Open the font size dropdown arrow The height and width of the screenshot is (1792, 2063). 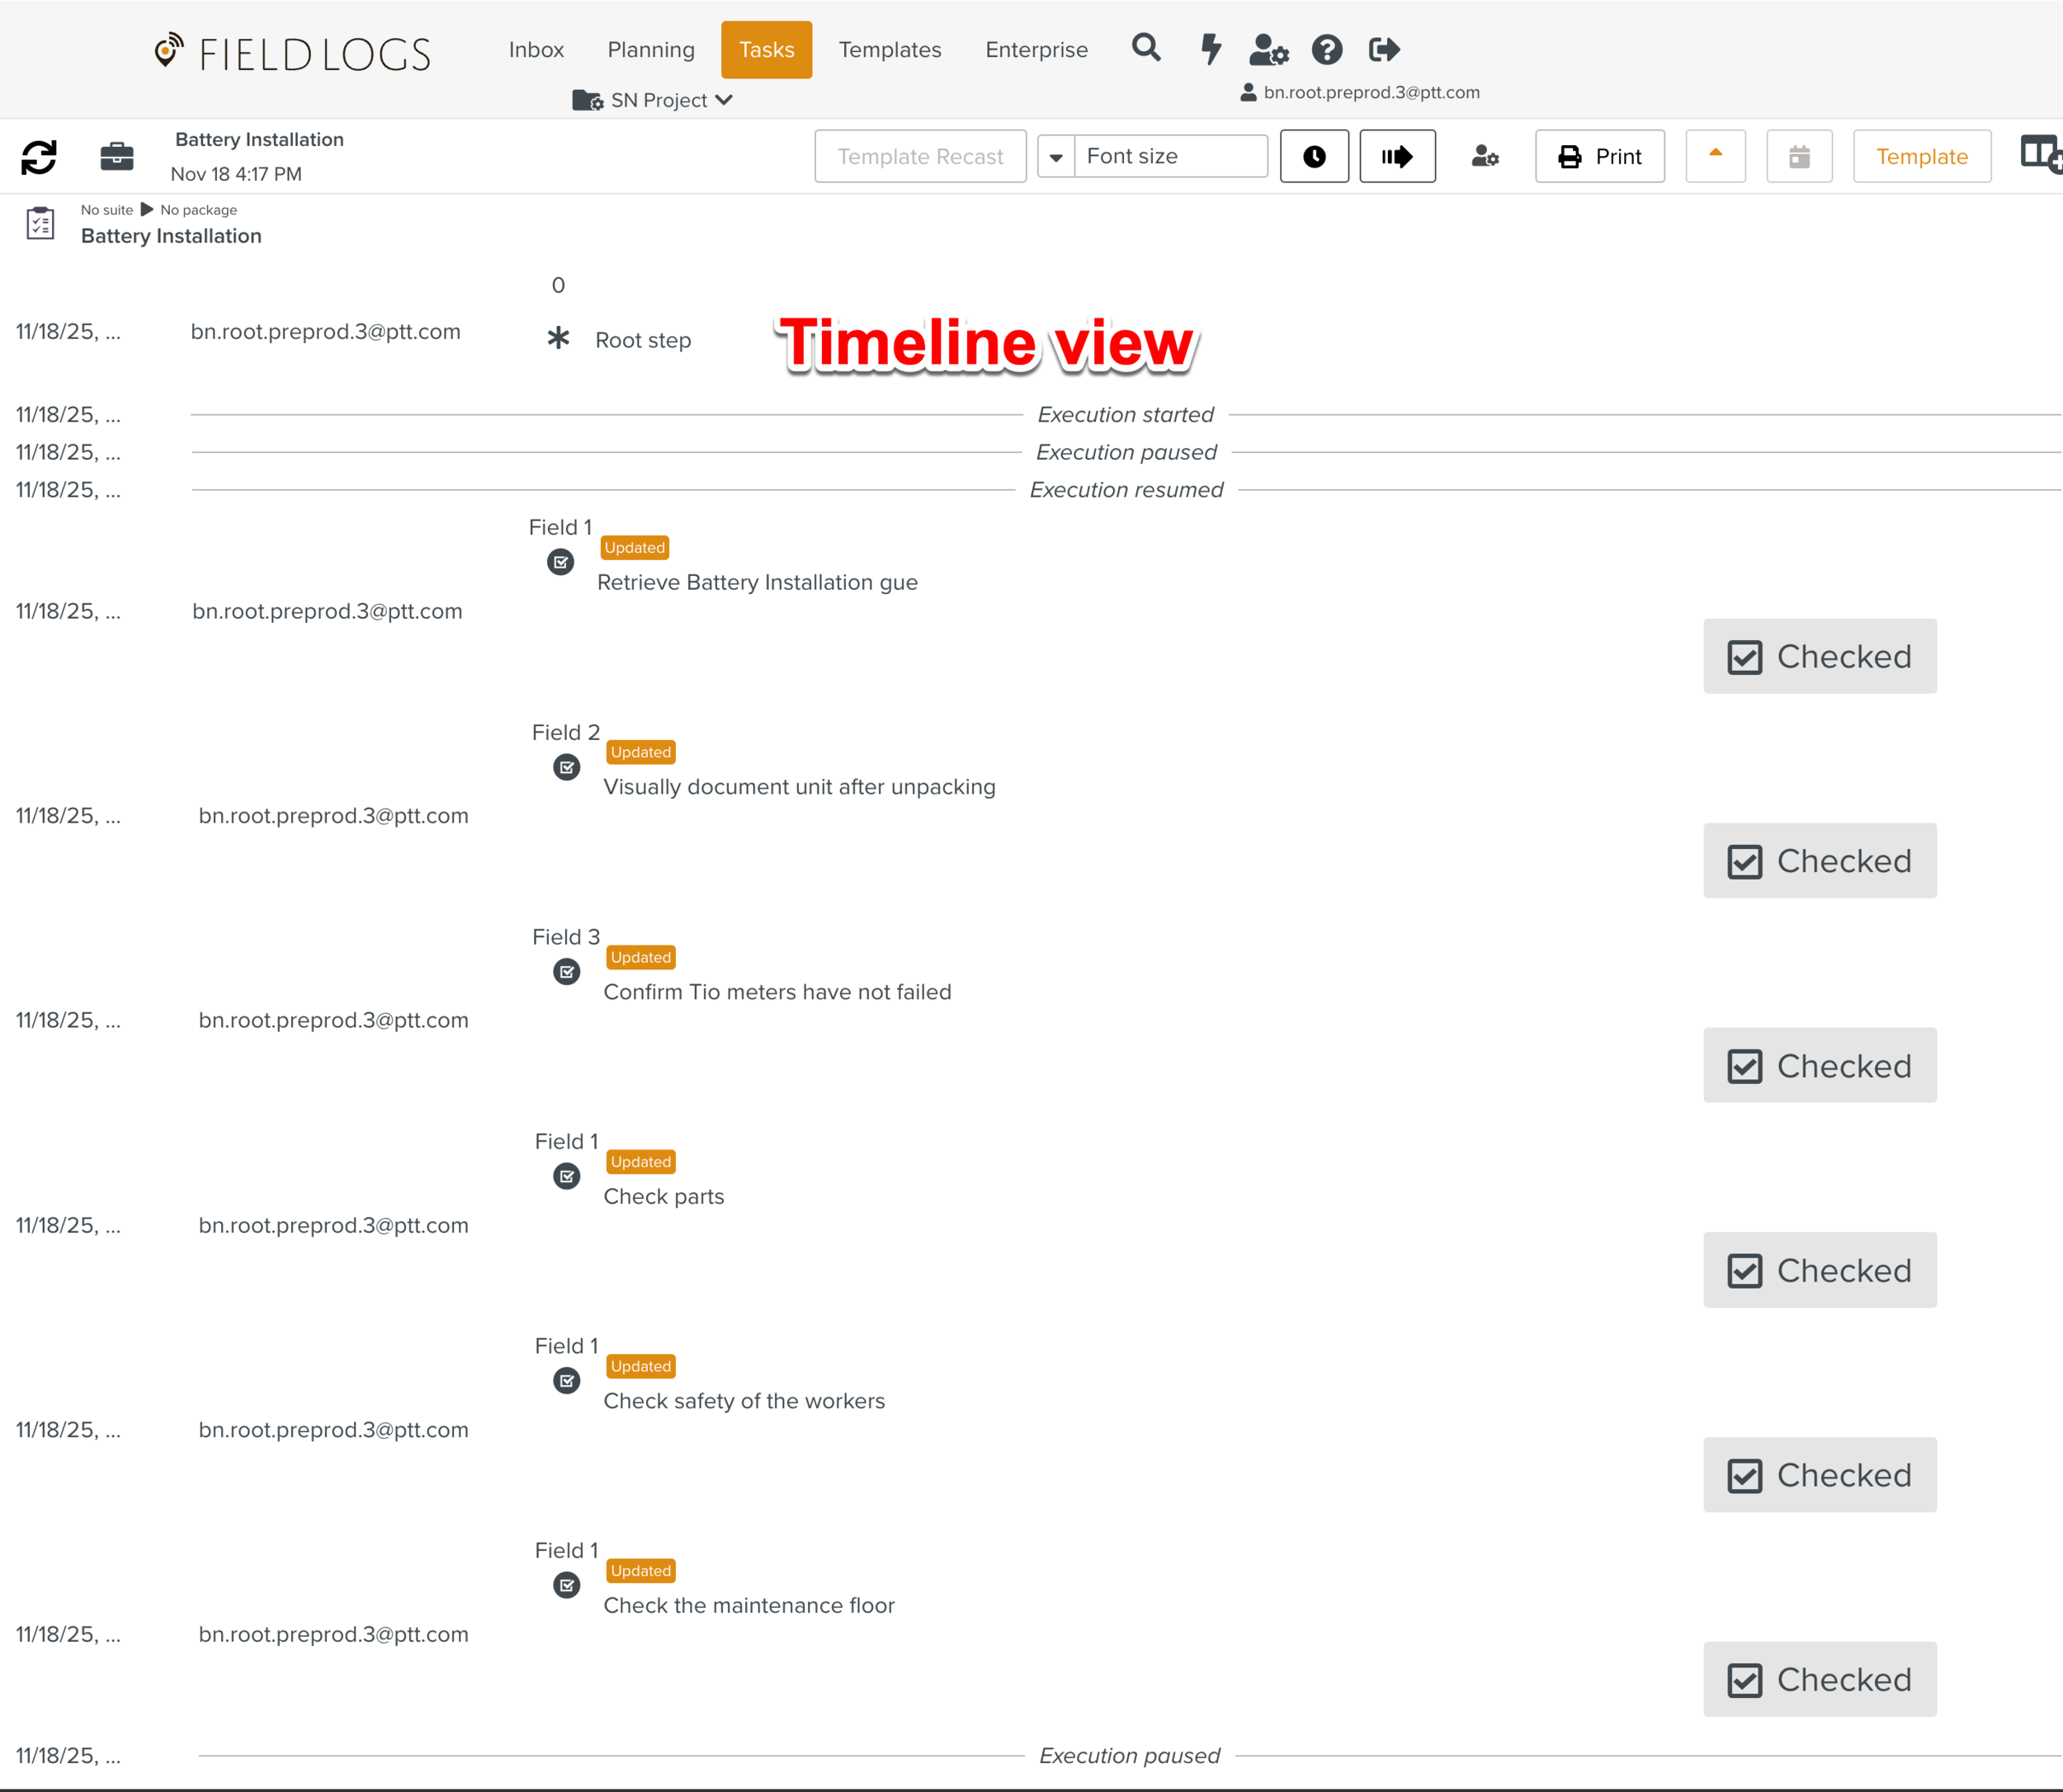(1056, 156)
